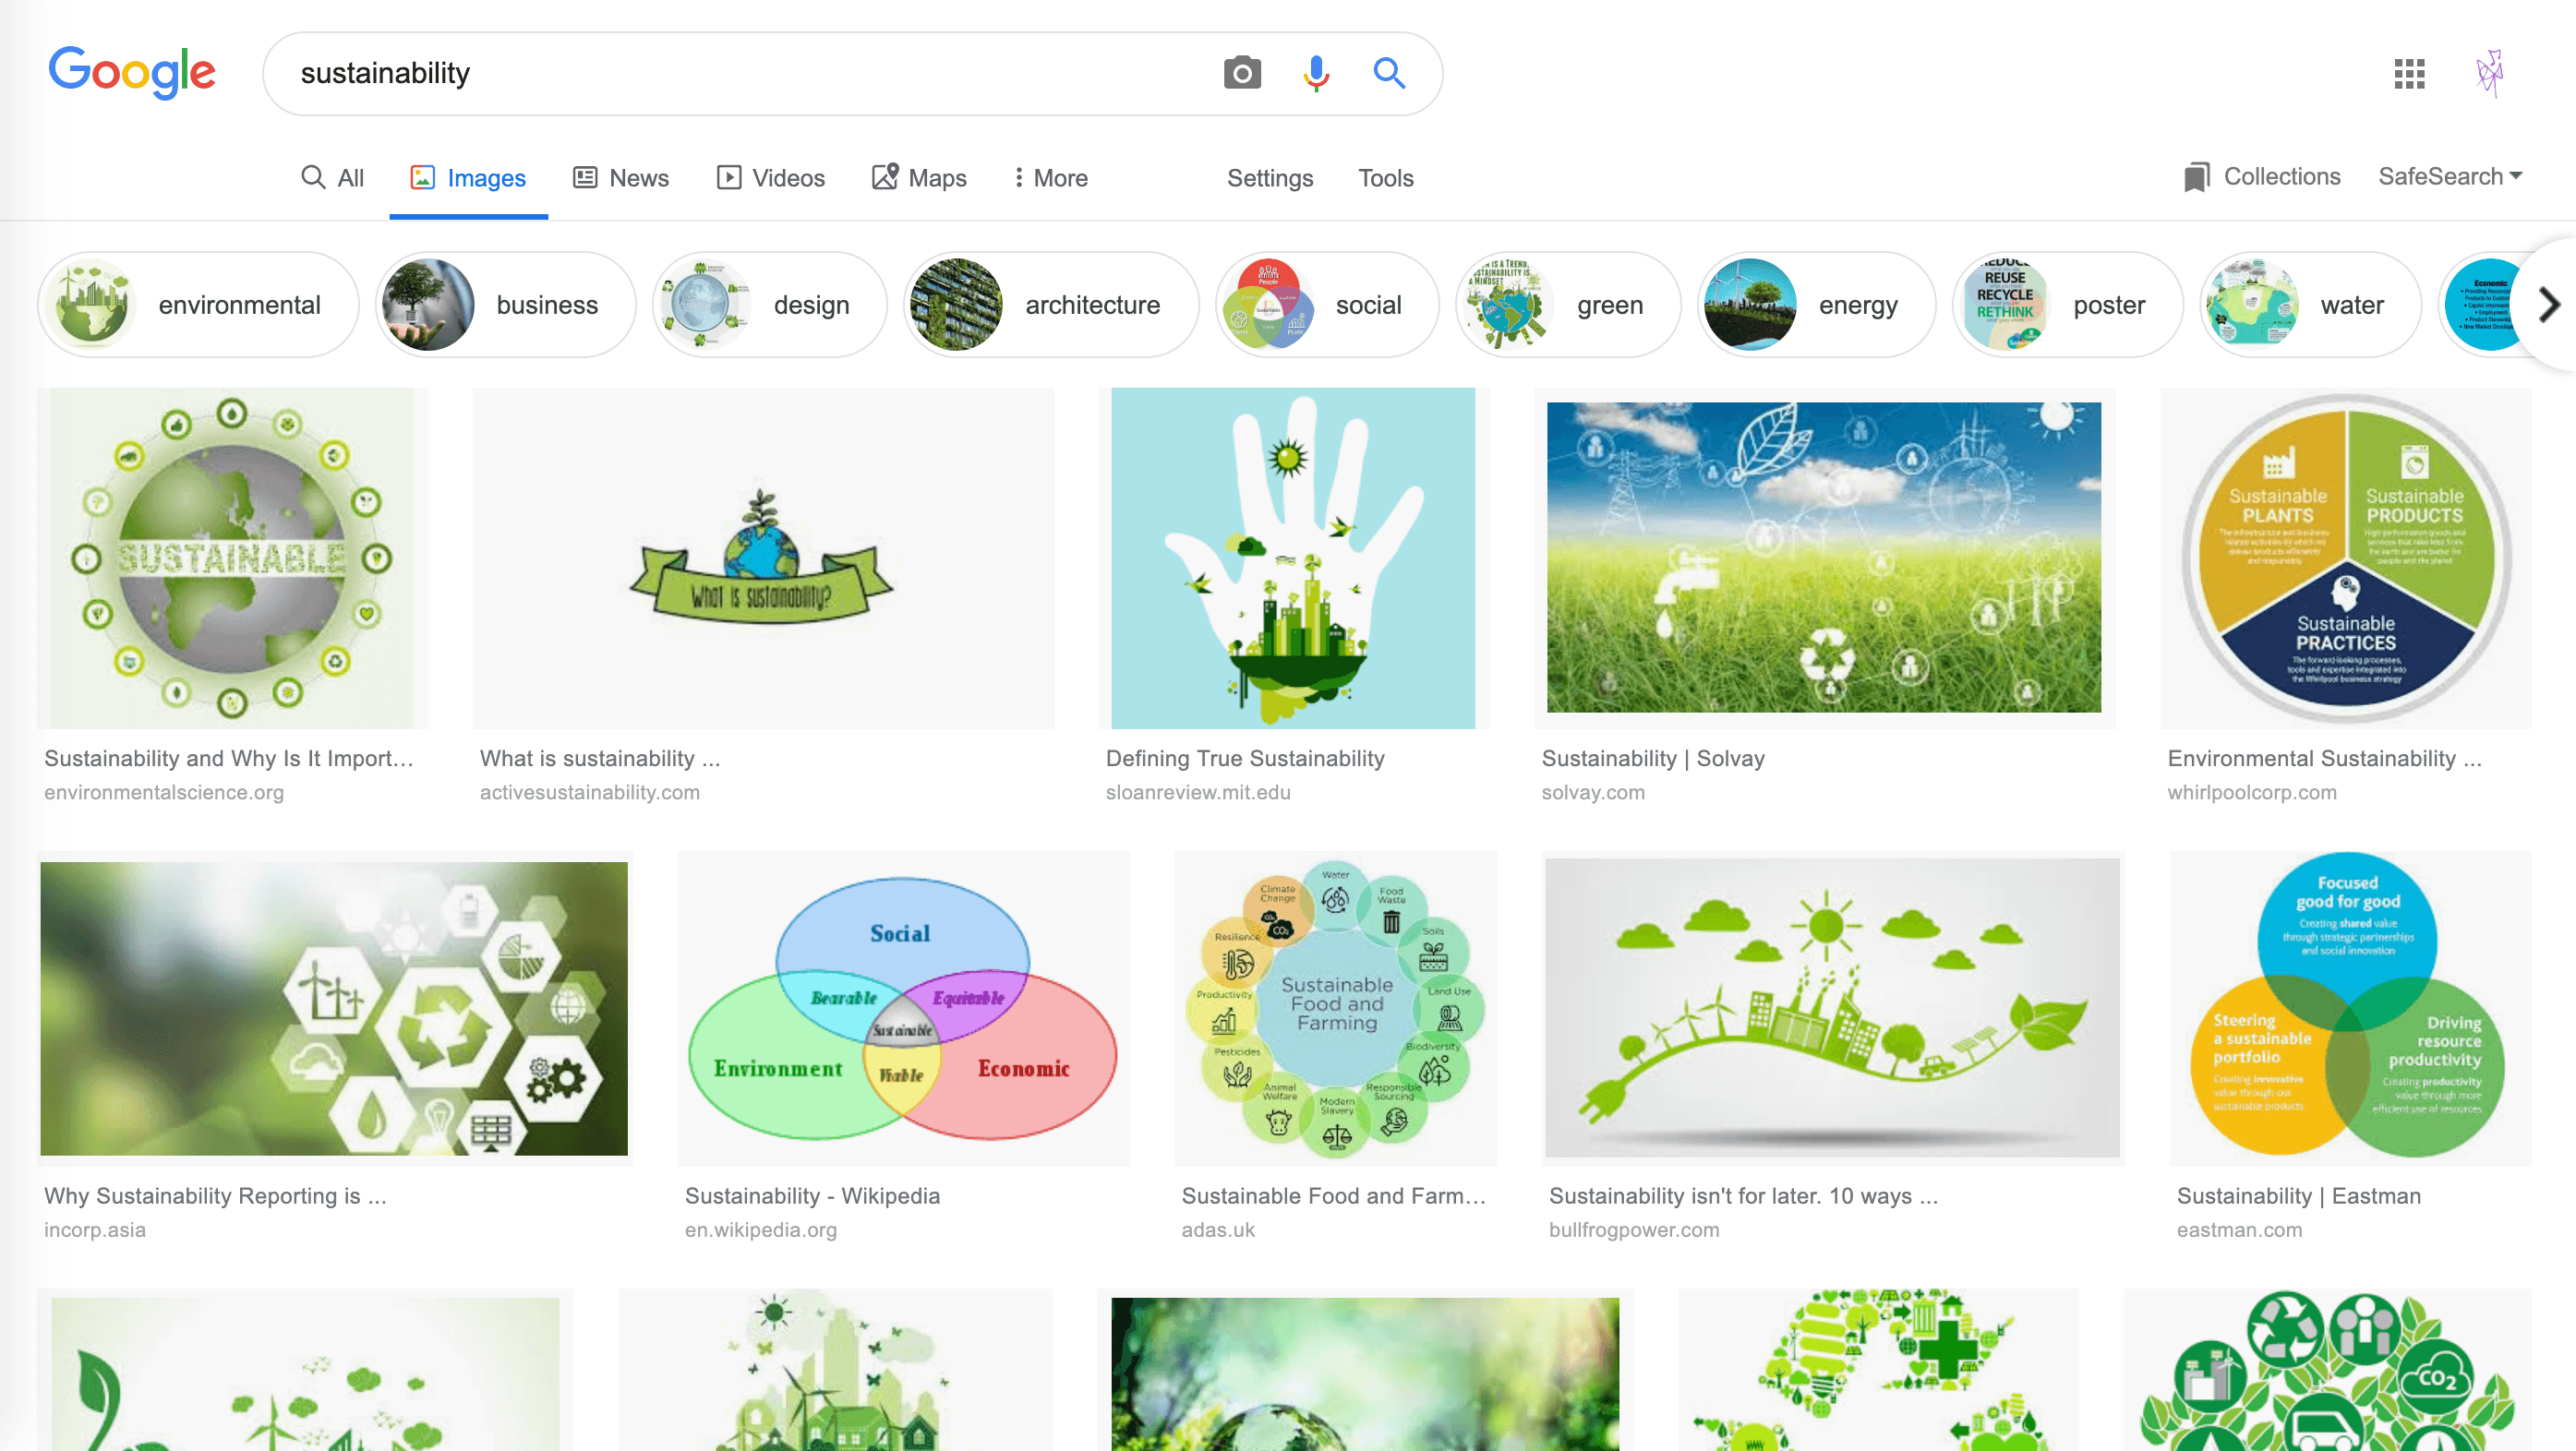Filter by the energy chip
2576x1451 pixels.
point(1816,305)
